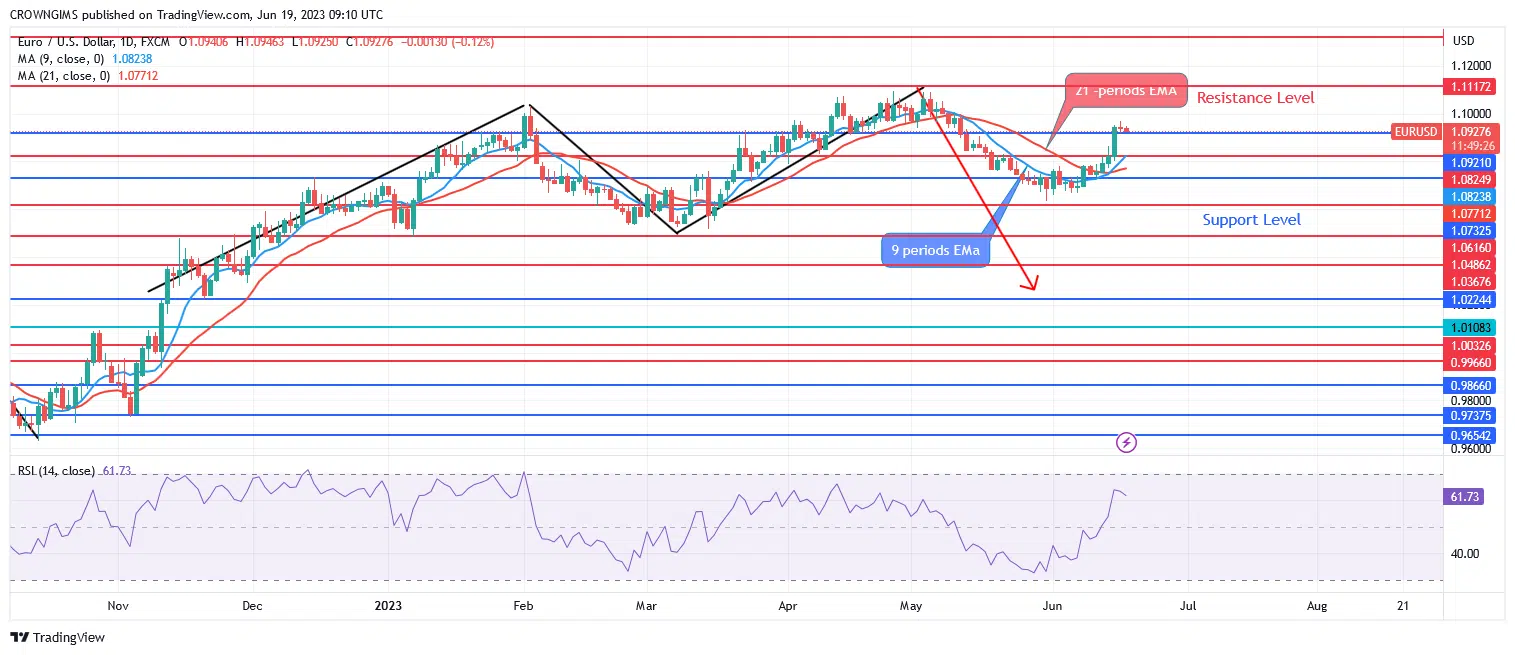Select the red 21-periods EMA callout
This screenshot has width=1515, height=655.
point(1125,92)
